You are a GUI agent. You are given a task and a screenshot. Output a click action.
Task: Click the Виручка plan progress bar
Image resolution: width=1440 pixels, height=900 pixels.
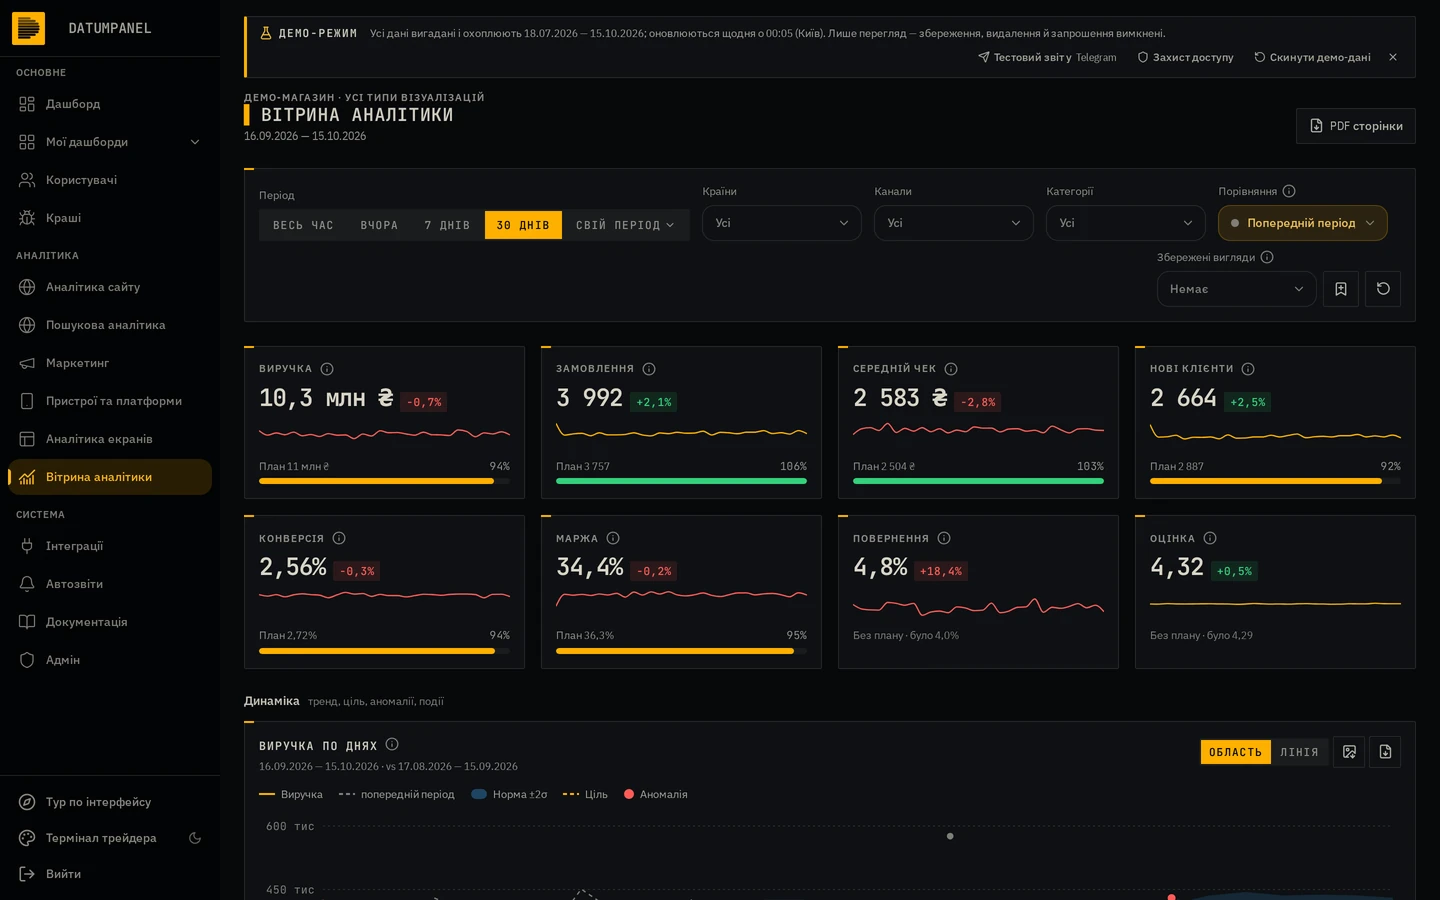point(384,481)
